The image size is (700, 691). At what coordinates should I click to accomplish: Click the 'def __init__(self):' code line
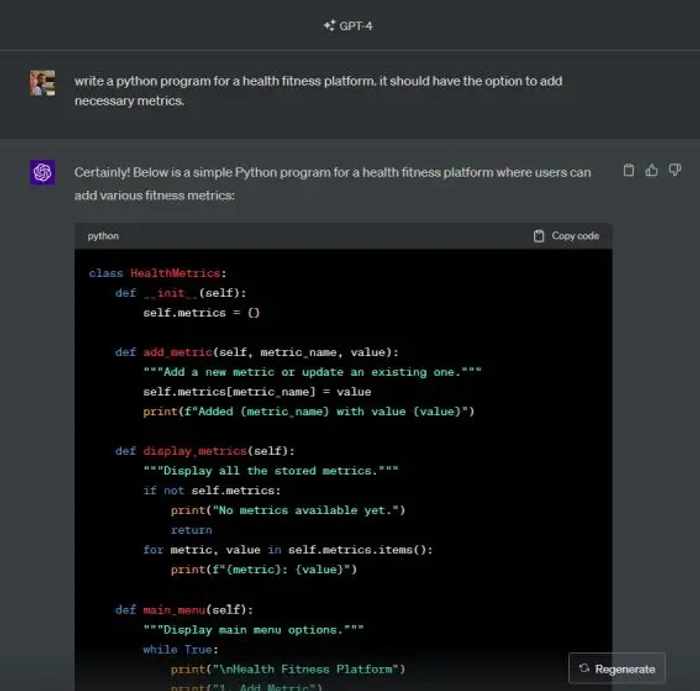pos(180,293)
